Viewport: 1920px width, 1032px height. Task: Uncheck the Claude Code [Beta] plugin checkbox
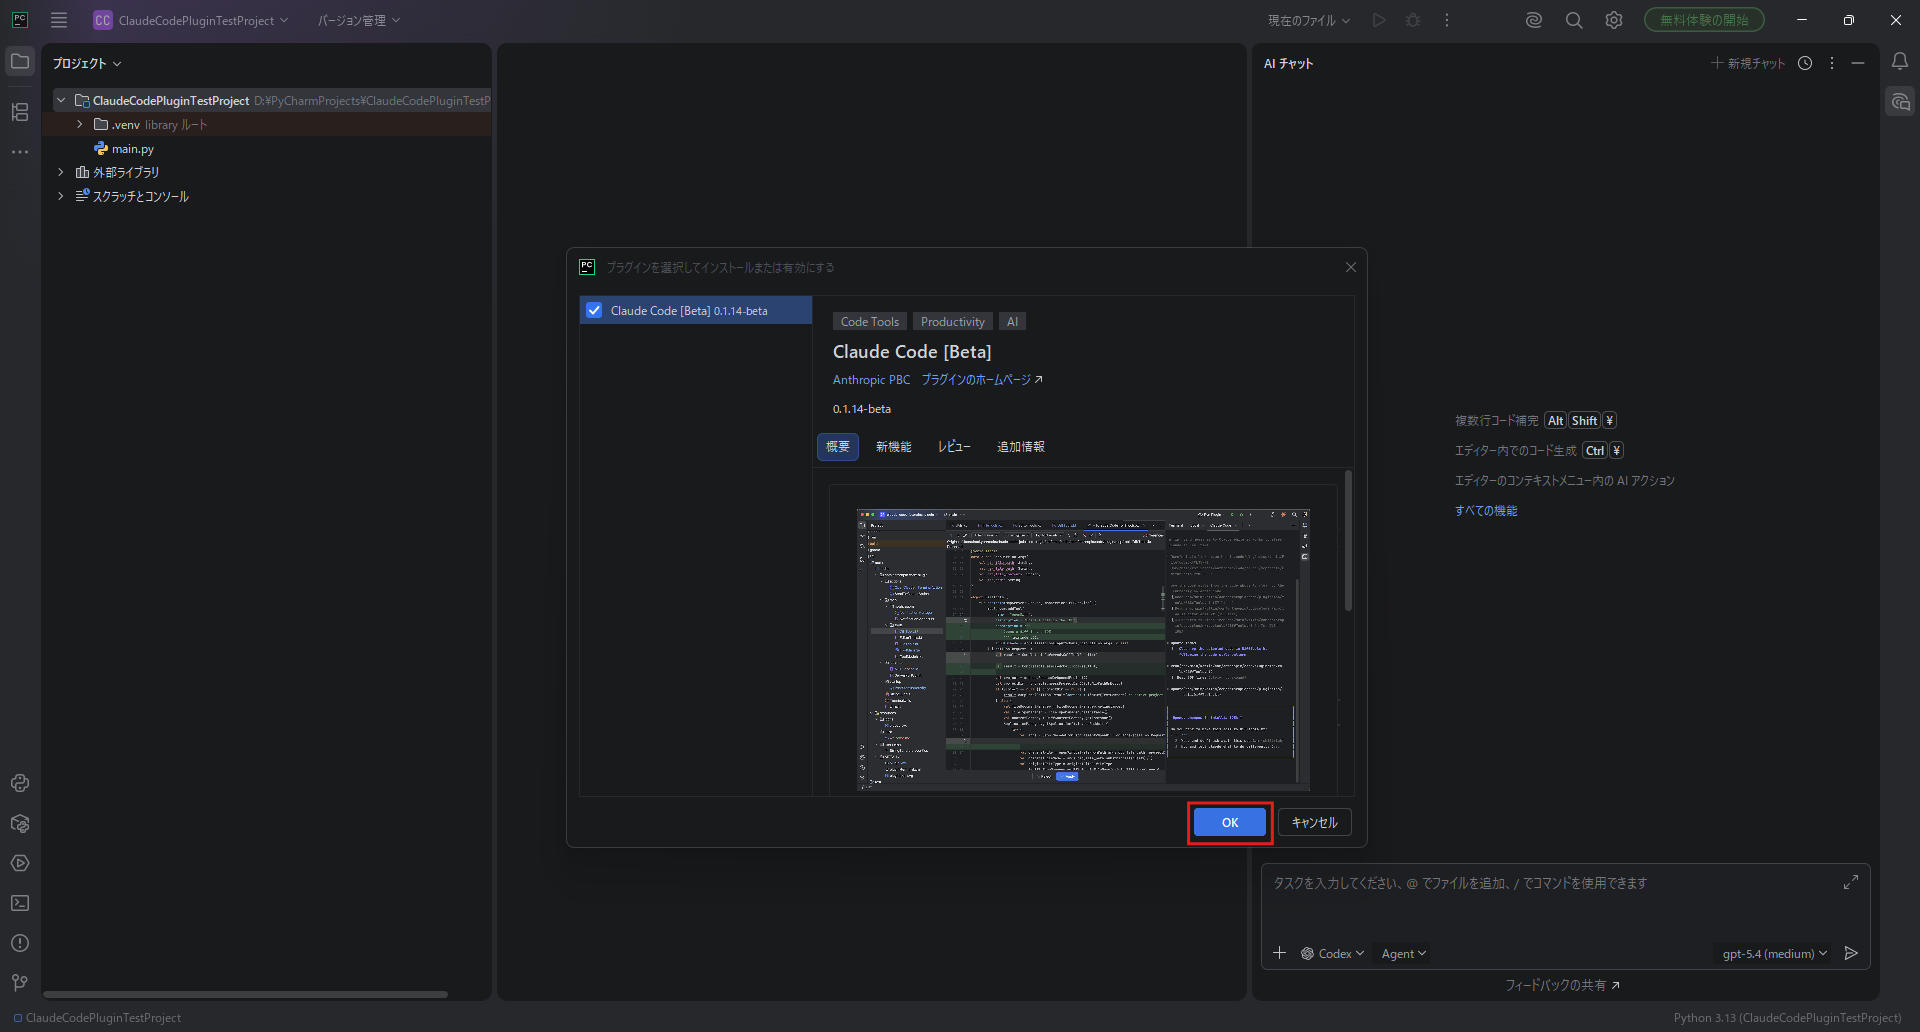594,310
